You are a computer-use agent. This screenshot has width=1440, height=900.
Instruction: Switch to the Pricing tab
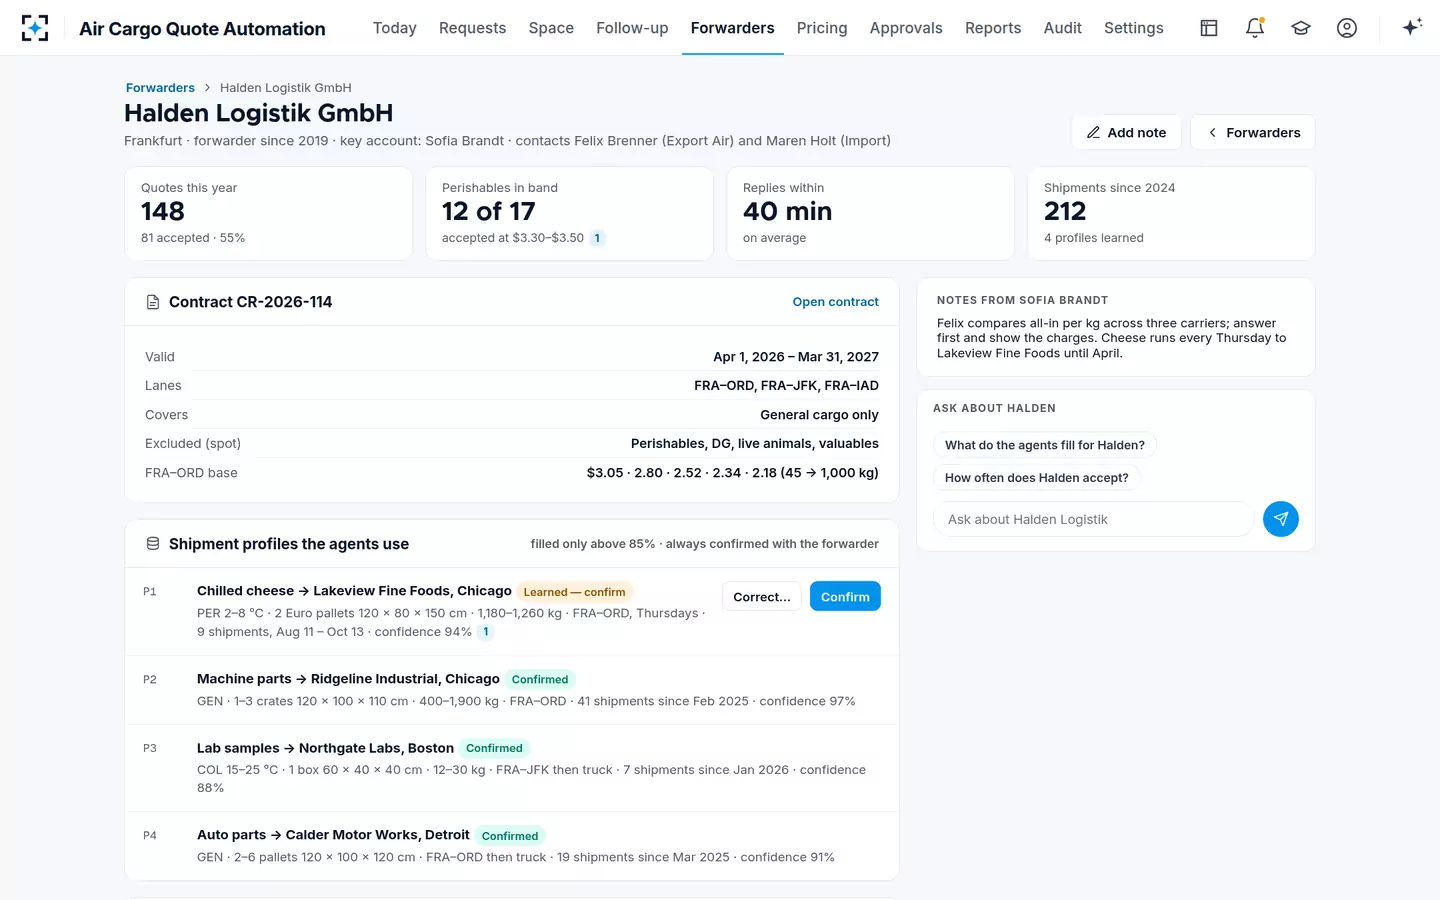(x=822, y=28)
